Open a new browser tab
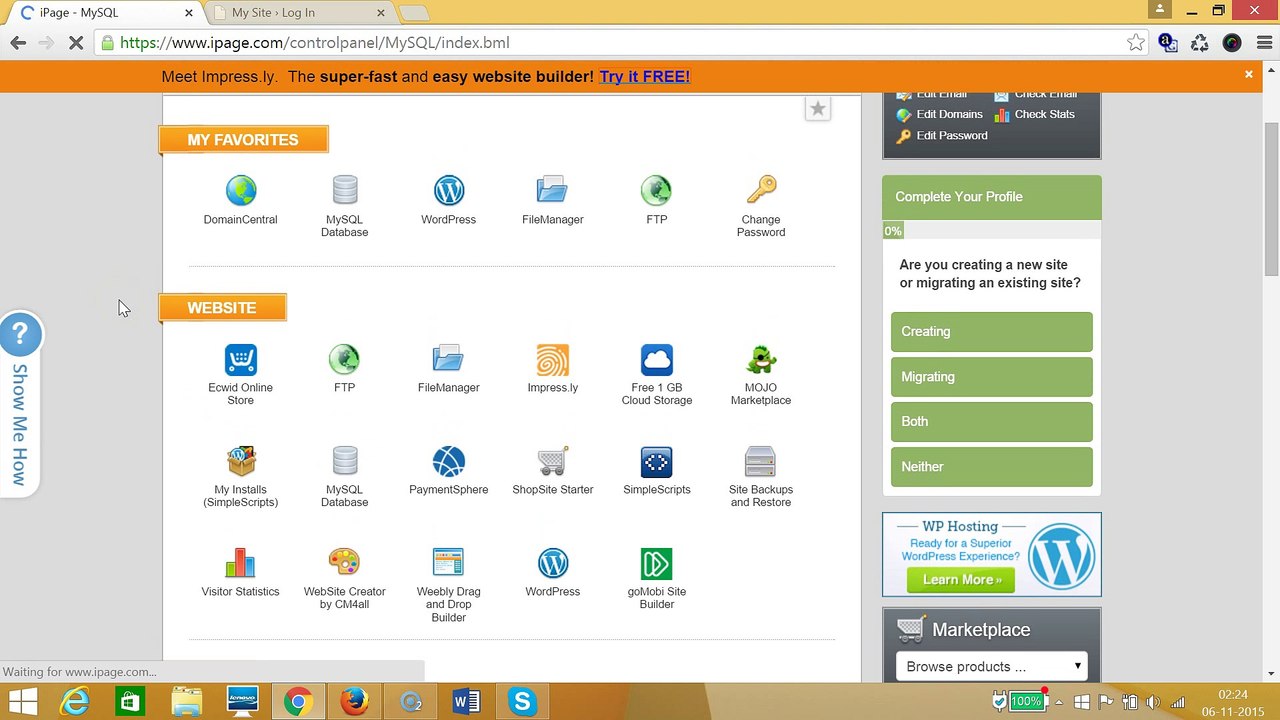The width and height of the screenshot is (1280, 720). point(413,13)
